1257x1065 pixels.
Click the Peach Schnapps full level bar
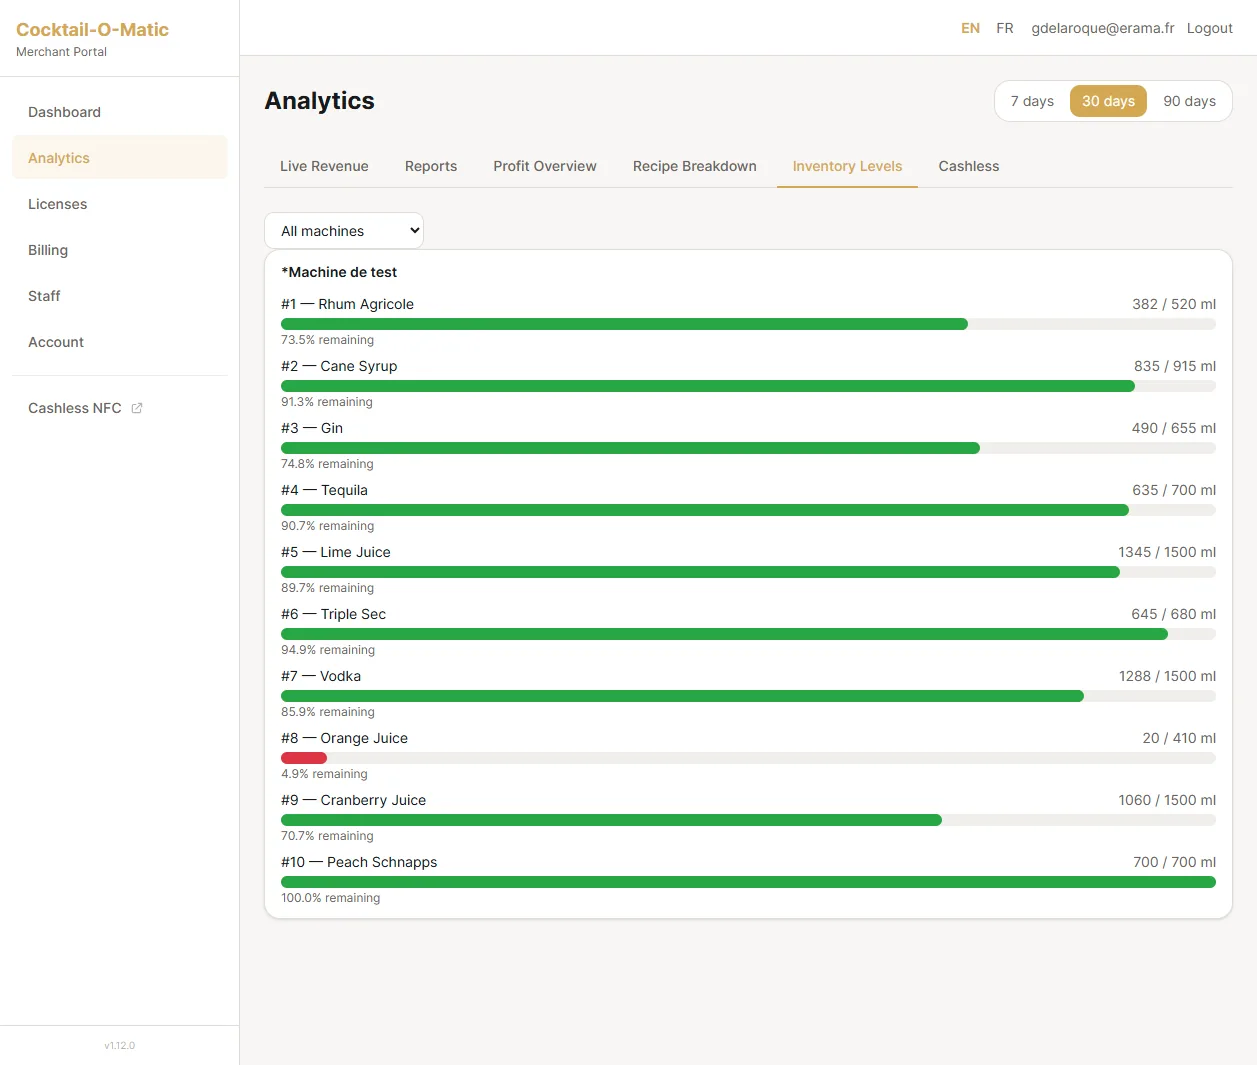(748, 882)
